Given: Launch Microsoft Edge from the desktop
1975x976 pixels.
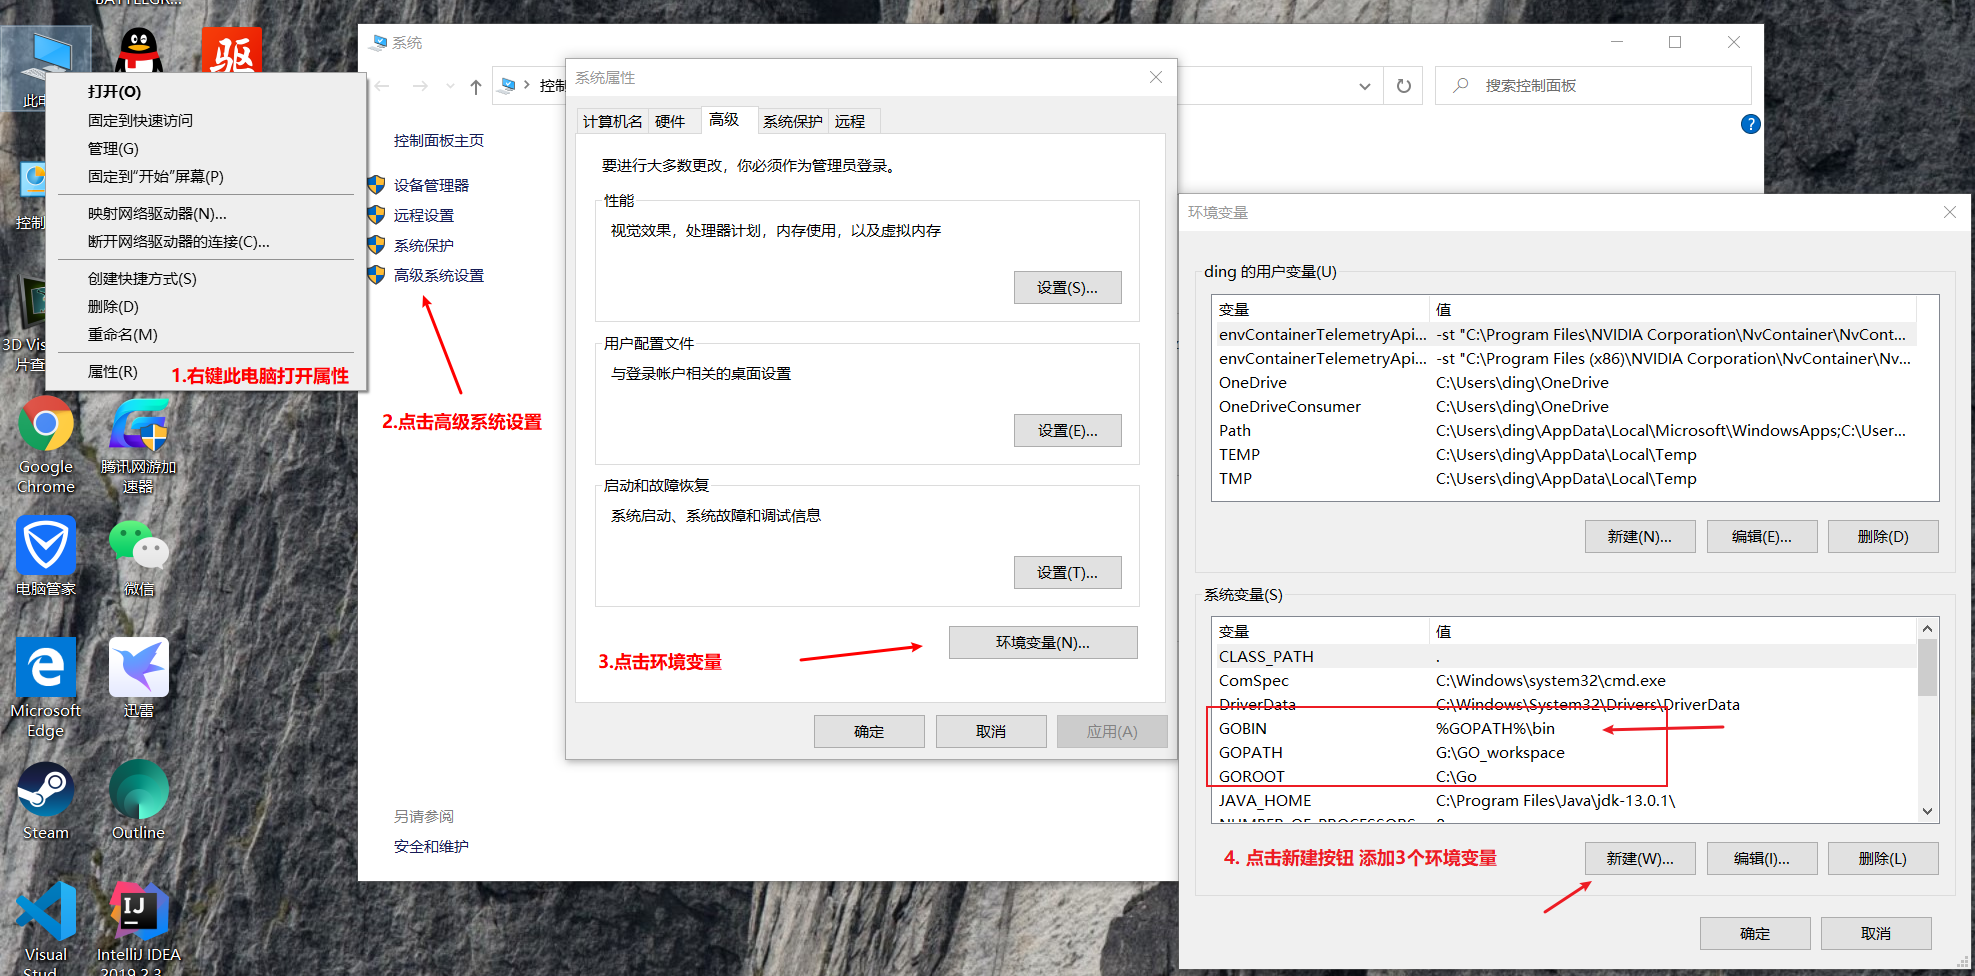Looking at the screenshot, I should click(x=45, y=665).
